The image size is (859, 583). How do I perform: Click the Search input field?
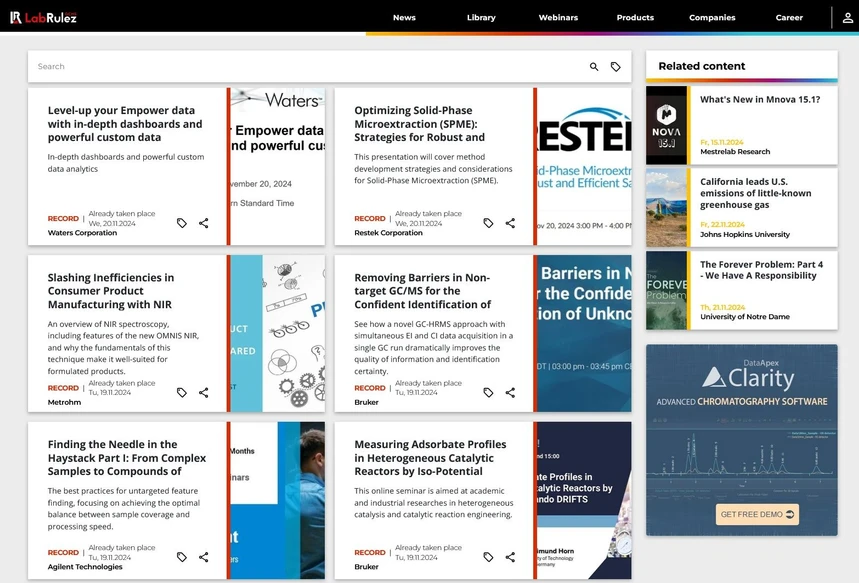point(307,66)
